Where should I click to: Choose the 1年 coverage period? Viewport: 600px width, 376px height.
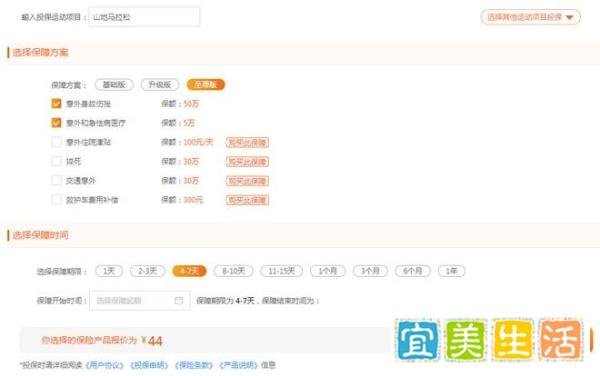[452, 271]
